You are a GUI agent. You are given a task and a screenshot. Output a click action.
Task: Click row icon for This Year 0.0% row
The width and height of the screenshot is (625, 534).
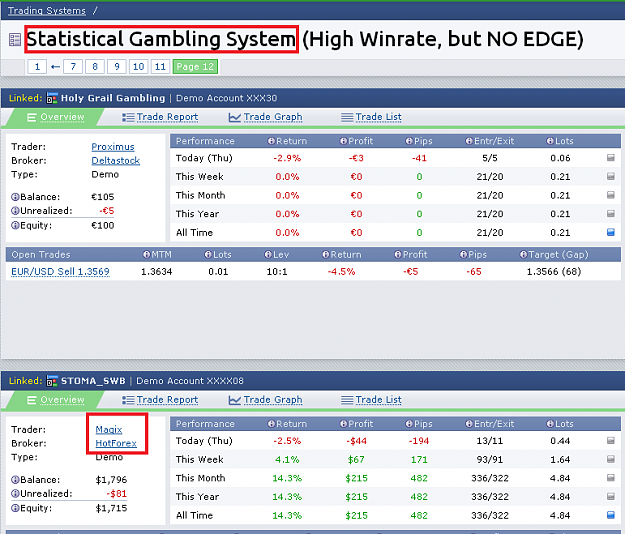coord(611,214)
